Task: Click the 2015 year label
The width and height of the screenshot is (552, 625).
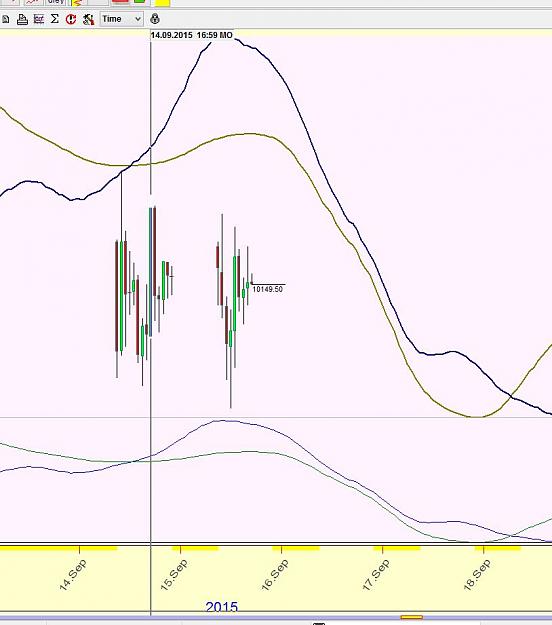Action: click(222, 607)
